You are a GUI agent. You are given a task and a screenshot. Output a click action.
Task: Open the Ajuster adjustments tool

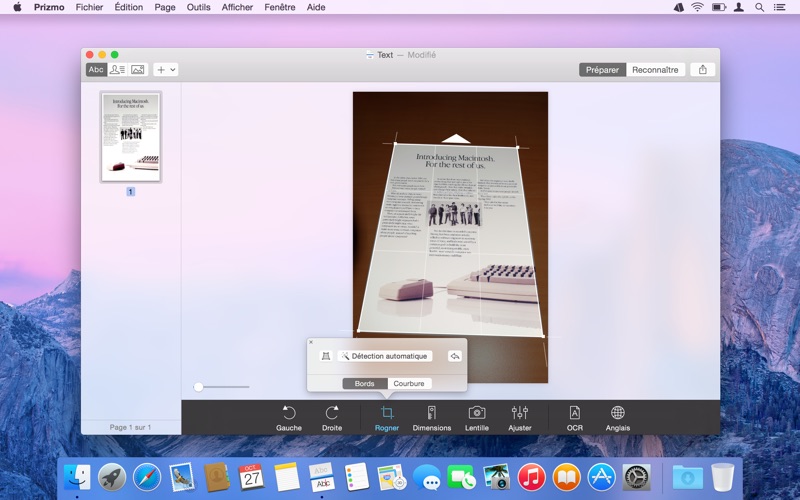(x=520, y=418)
